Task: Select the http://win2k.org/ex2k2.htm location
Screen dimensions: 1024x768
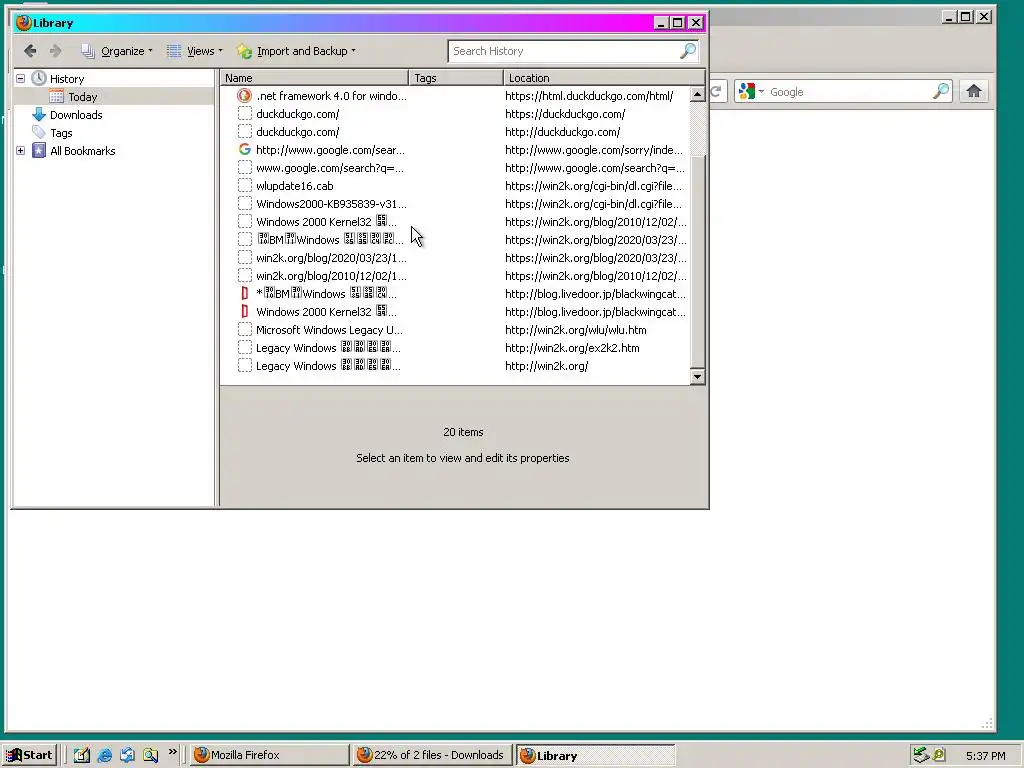Action: tap(572, 348)
